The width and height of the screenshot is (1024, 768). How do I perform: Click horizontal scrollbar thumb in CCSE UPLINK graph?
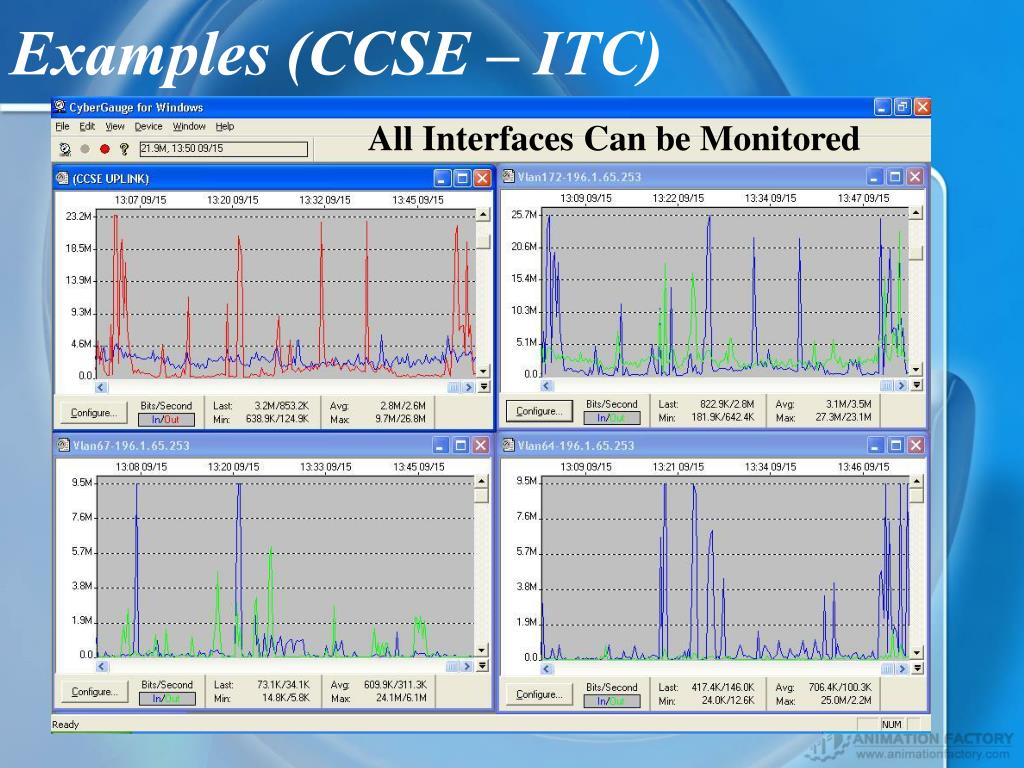point(453,387)
